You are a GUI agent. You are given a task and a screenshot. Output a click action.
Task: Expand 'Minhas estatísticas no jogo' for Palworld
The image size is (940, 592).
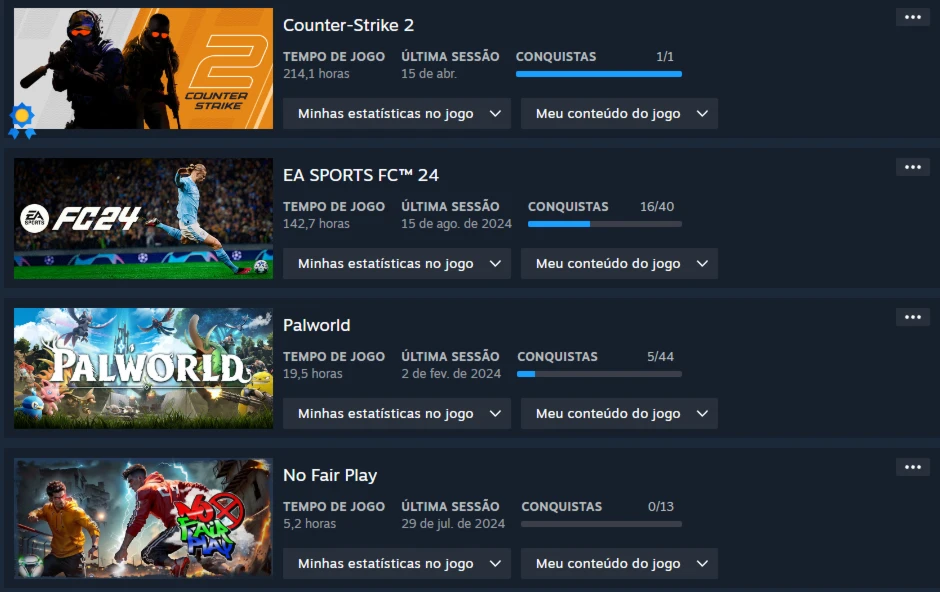pos(397,413)
